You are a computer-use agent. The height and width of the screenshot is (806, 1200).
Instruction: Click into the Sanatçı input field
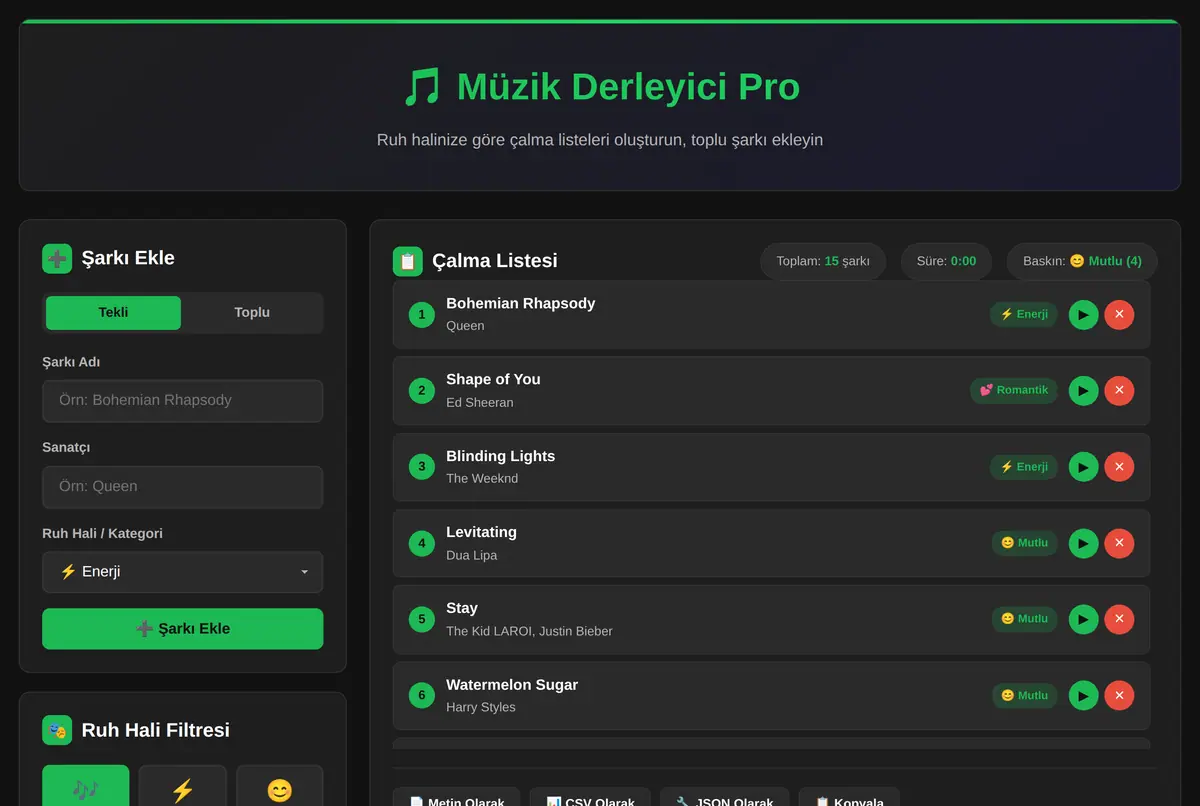pyautogui.click(x=182, y=487)
